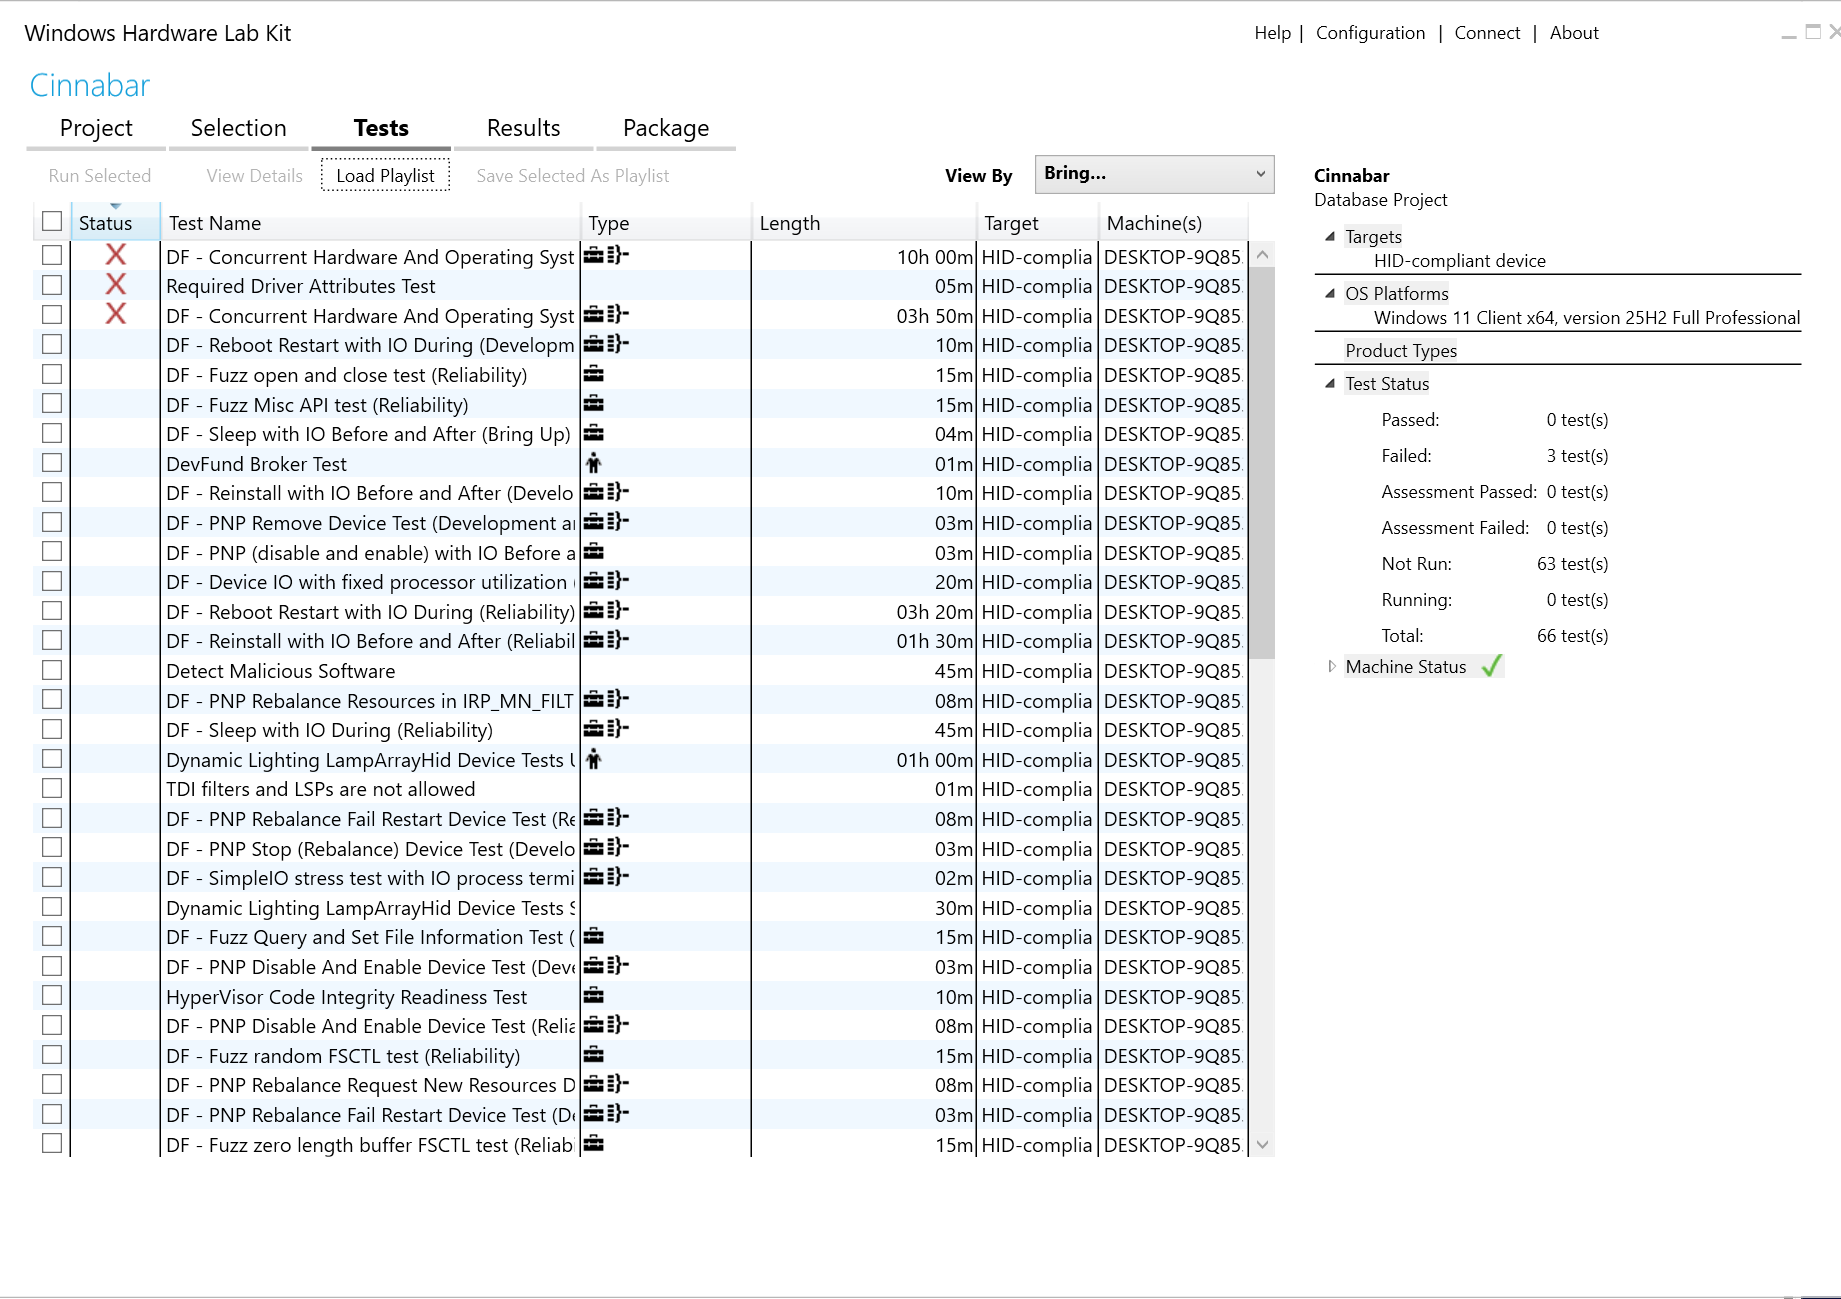
Task: Open the Help menu
Action: pyautogui.click(x=1273, y=33)
